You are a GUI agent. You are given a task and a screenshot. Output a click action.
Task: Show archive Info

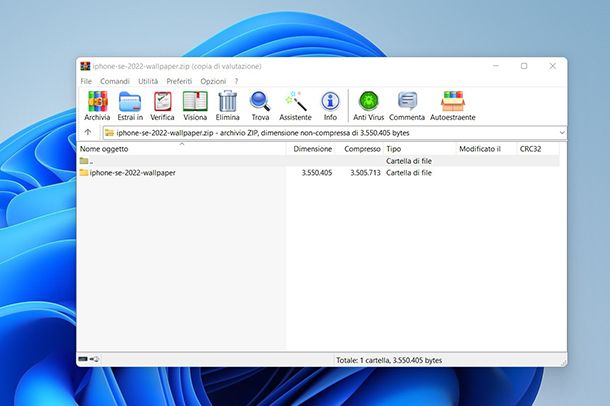coord(330,105)
